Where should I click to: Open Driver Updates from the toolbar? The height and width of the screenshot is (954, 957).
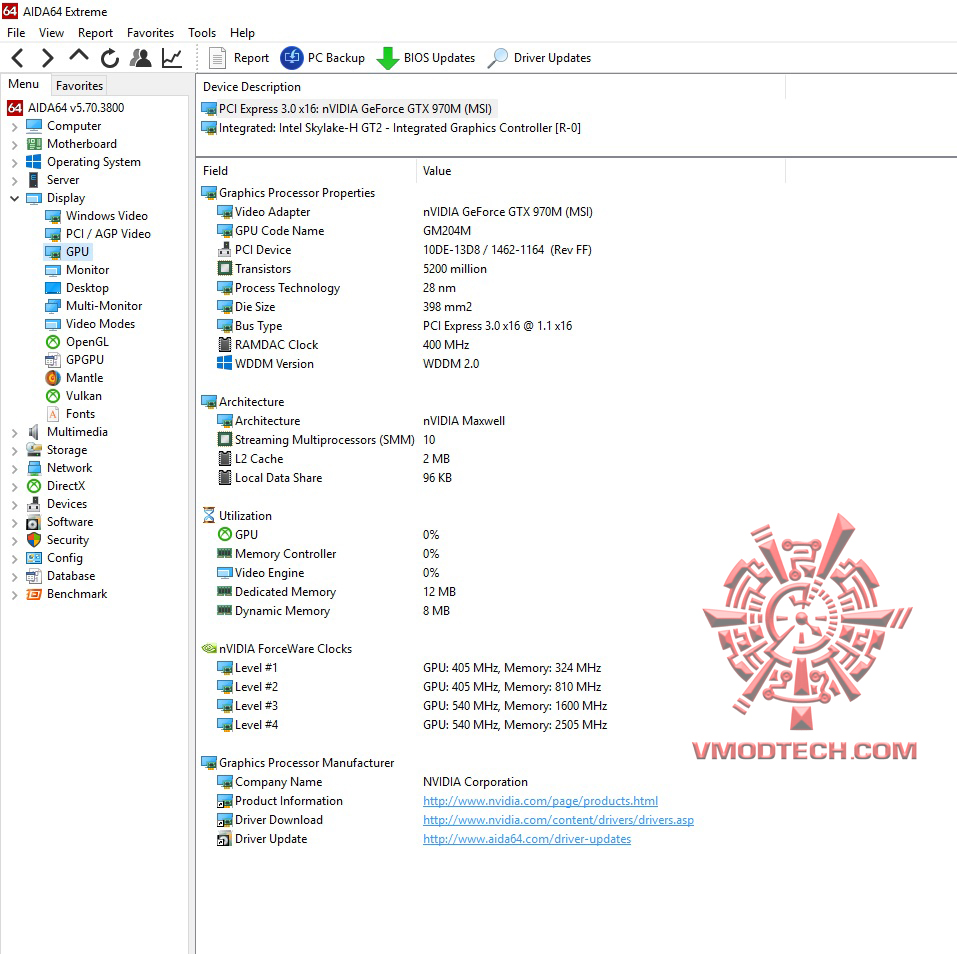540,58
